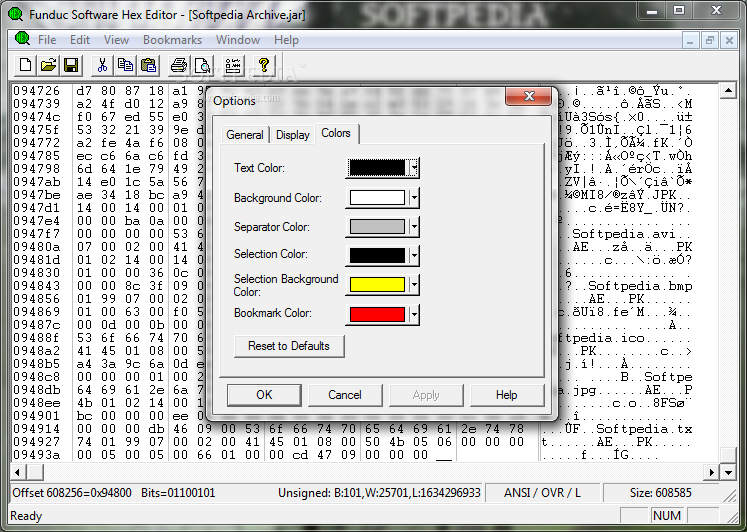Click the horizontal scrollbar left arrow
The width and height of the screenshot is (747, 532).
click(18, 472)
